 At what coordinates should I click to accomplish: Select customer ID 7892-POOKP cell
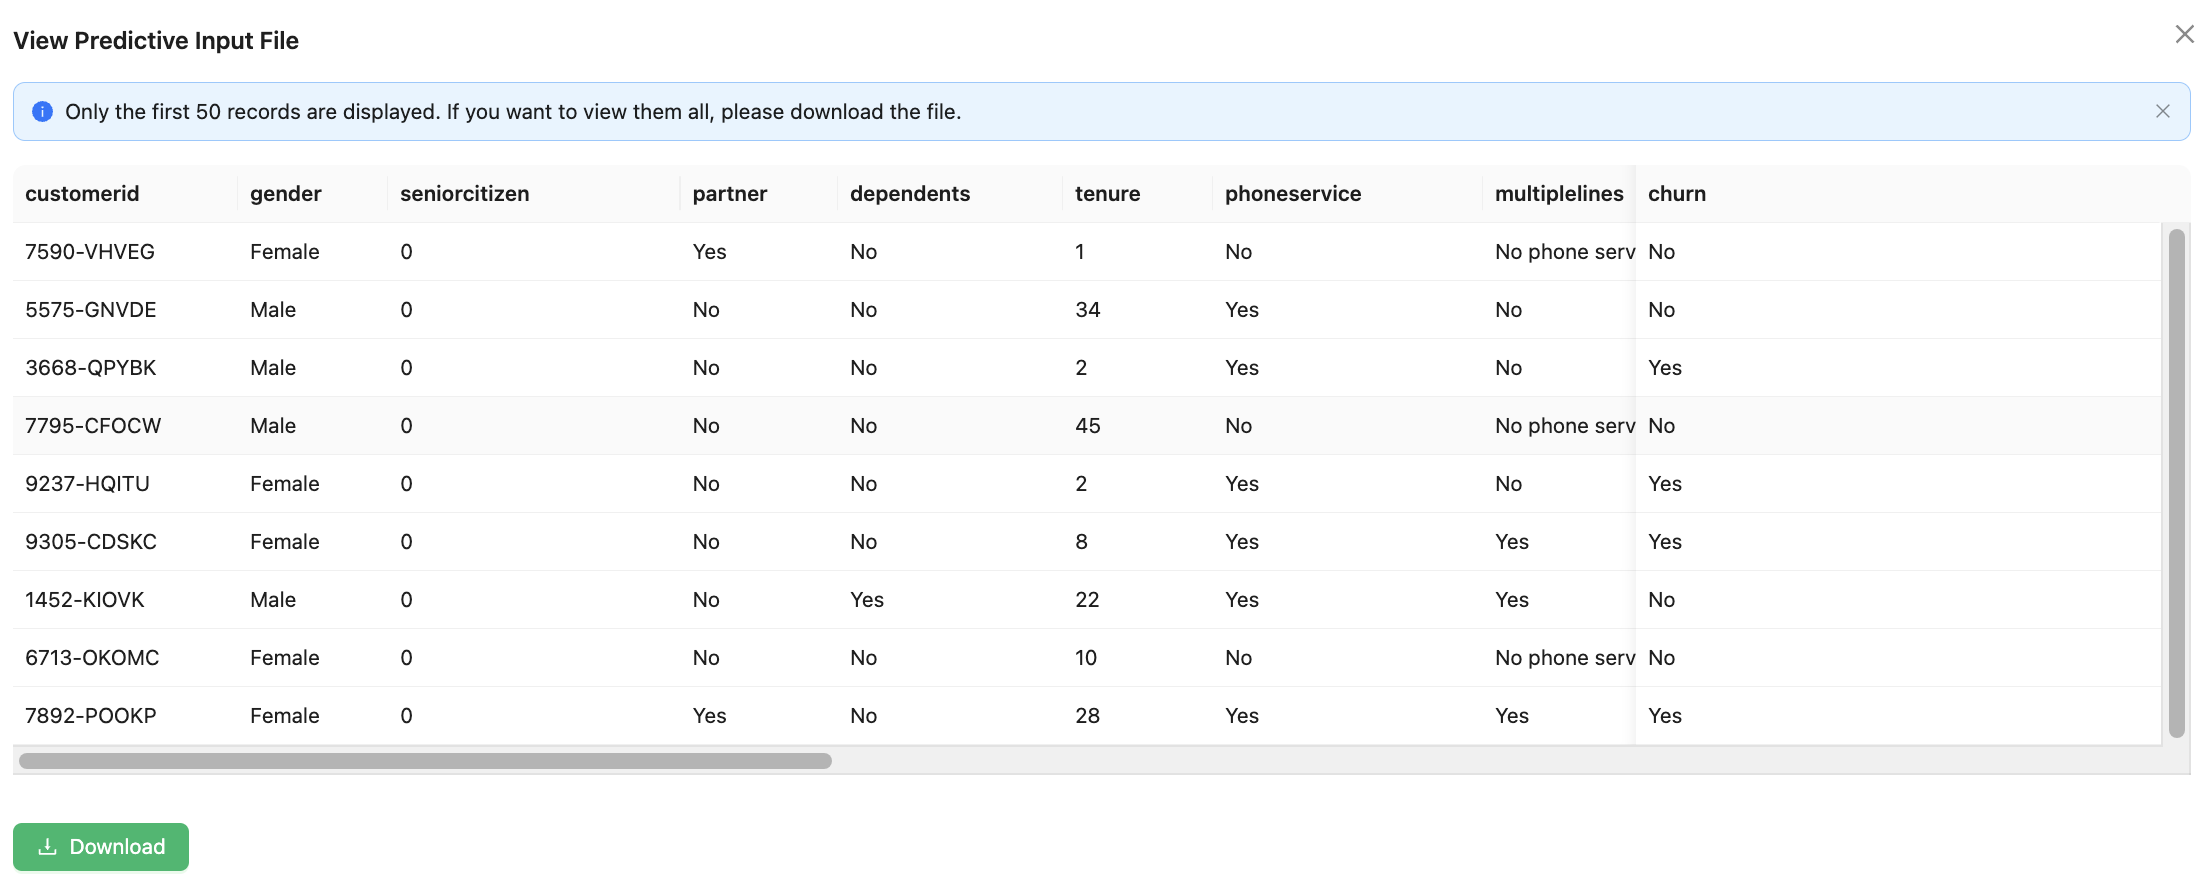coord(91,716)
